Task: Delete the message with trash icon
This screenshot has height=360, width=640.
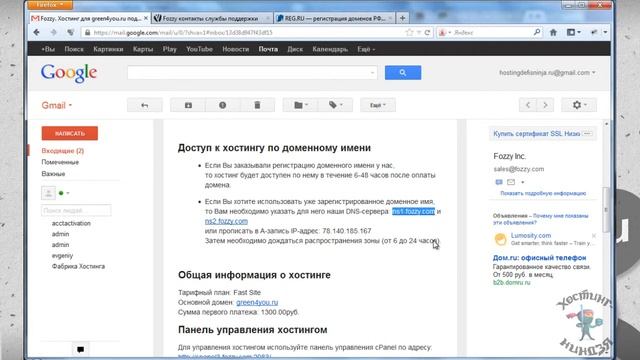Action: click(x=257, y=105)
